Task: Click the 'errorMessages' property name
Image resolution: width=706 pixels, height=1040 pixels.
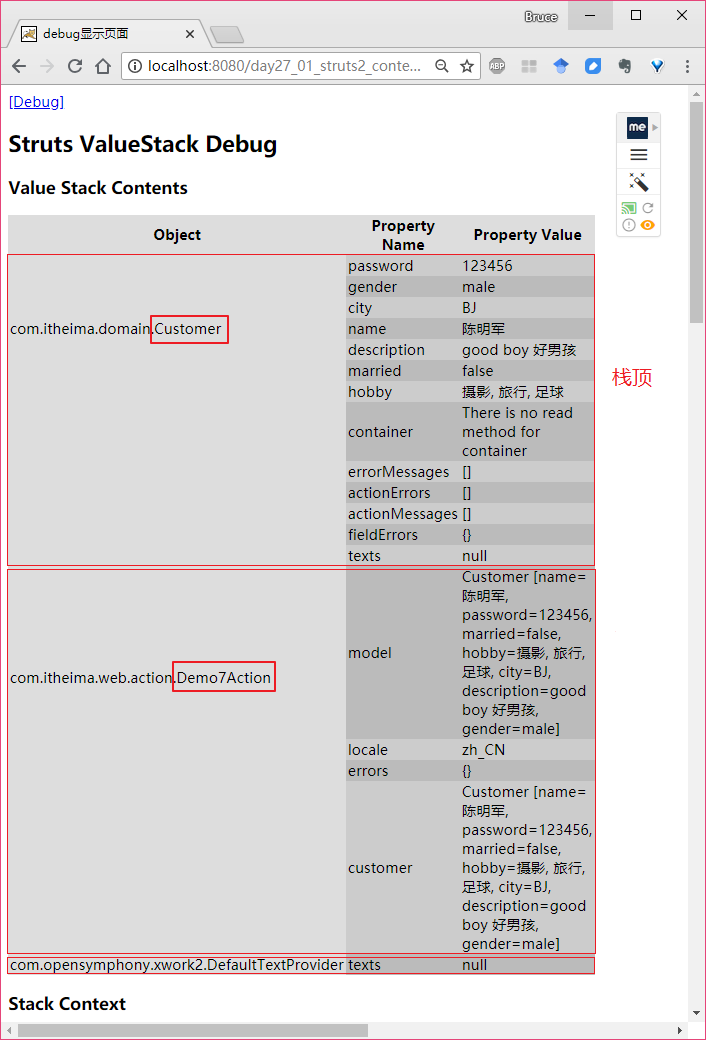Action: [399, 472]
